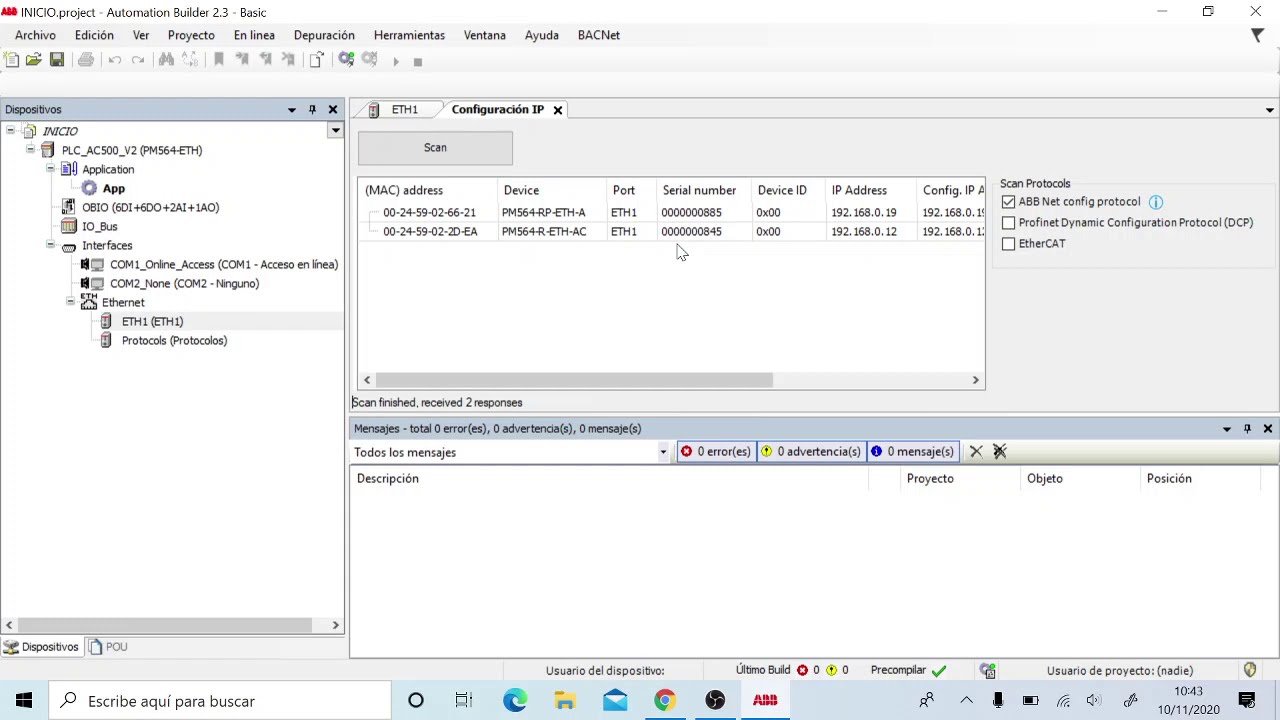Uncheck ABB Net config protocol

(1008, 202)
